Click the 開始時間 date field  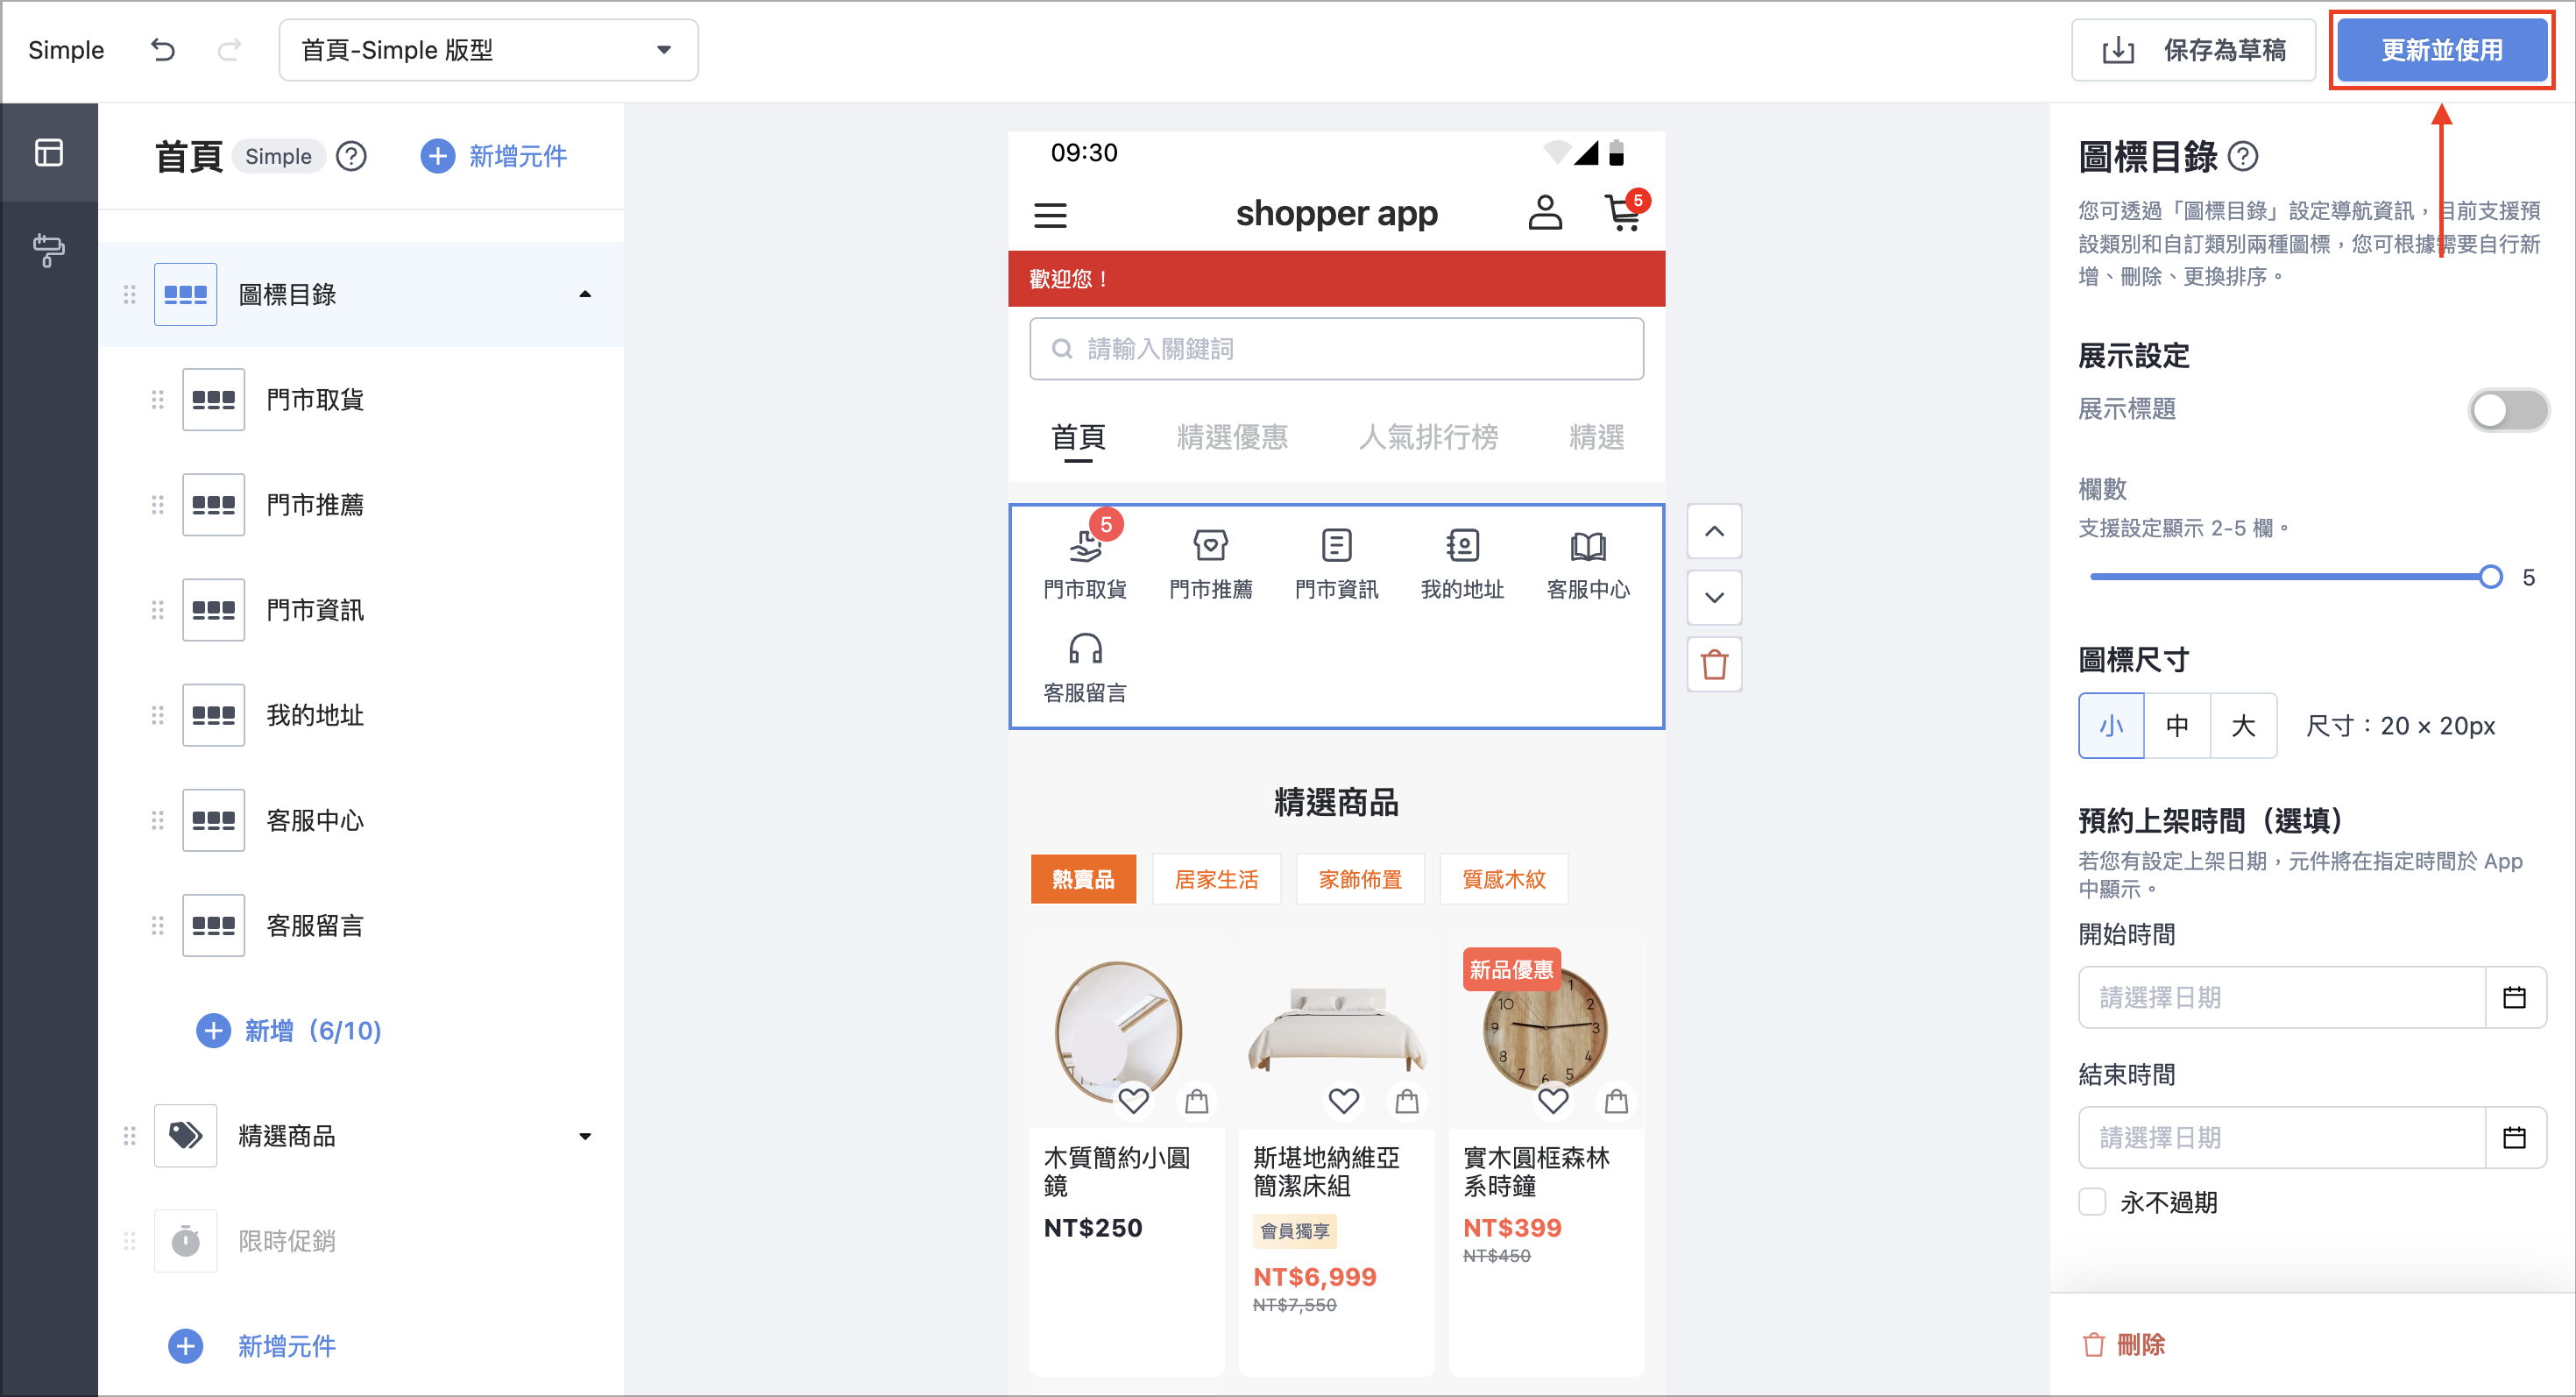[2281, 997]
